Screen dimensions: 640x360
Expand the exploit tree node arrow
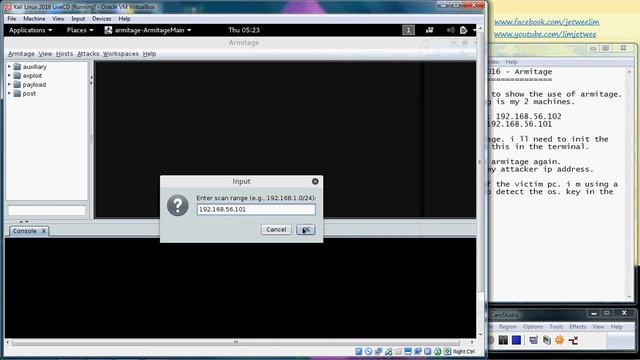(9, 75)
